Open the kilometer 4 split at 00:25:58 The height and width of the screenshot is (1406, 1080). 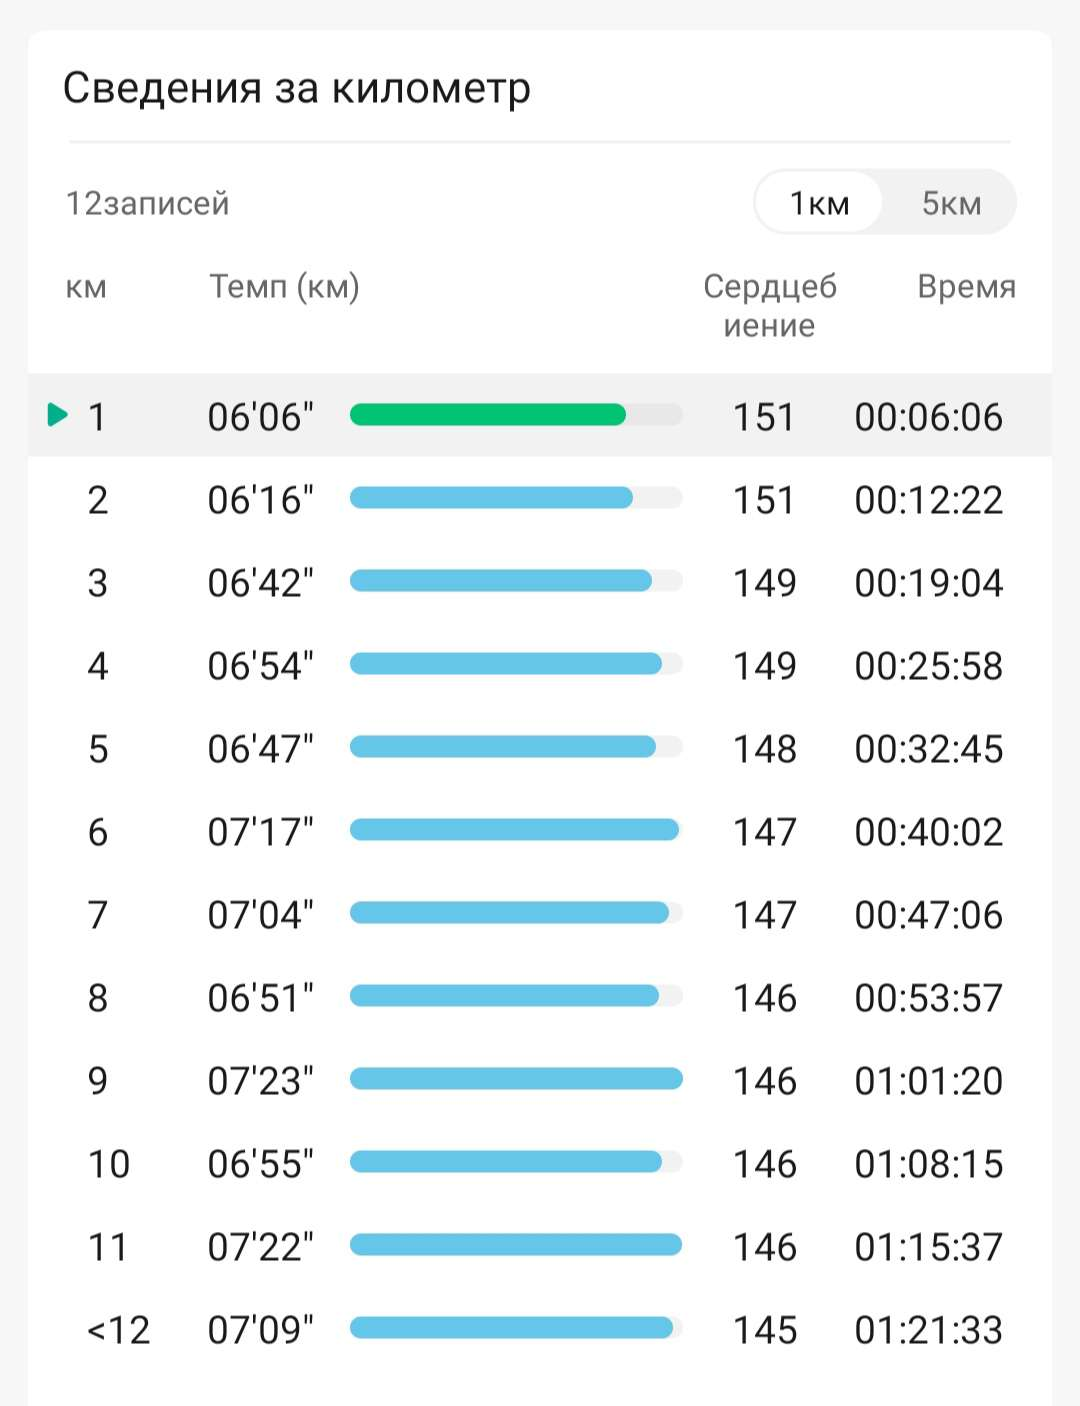click(928, 666)
